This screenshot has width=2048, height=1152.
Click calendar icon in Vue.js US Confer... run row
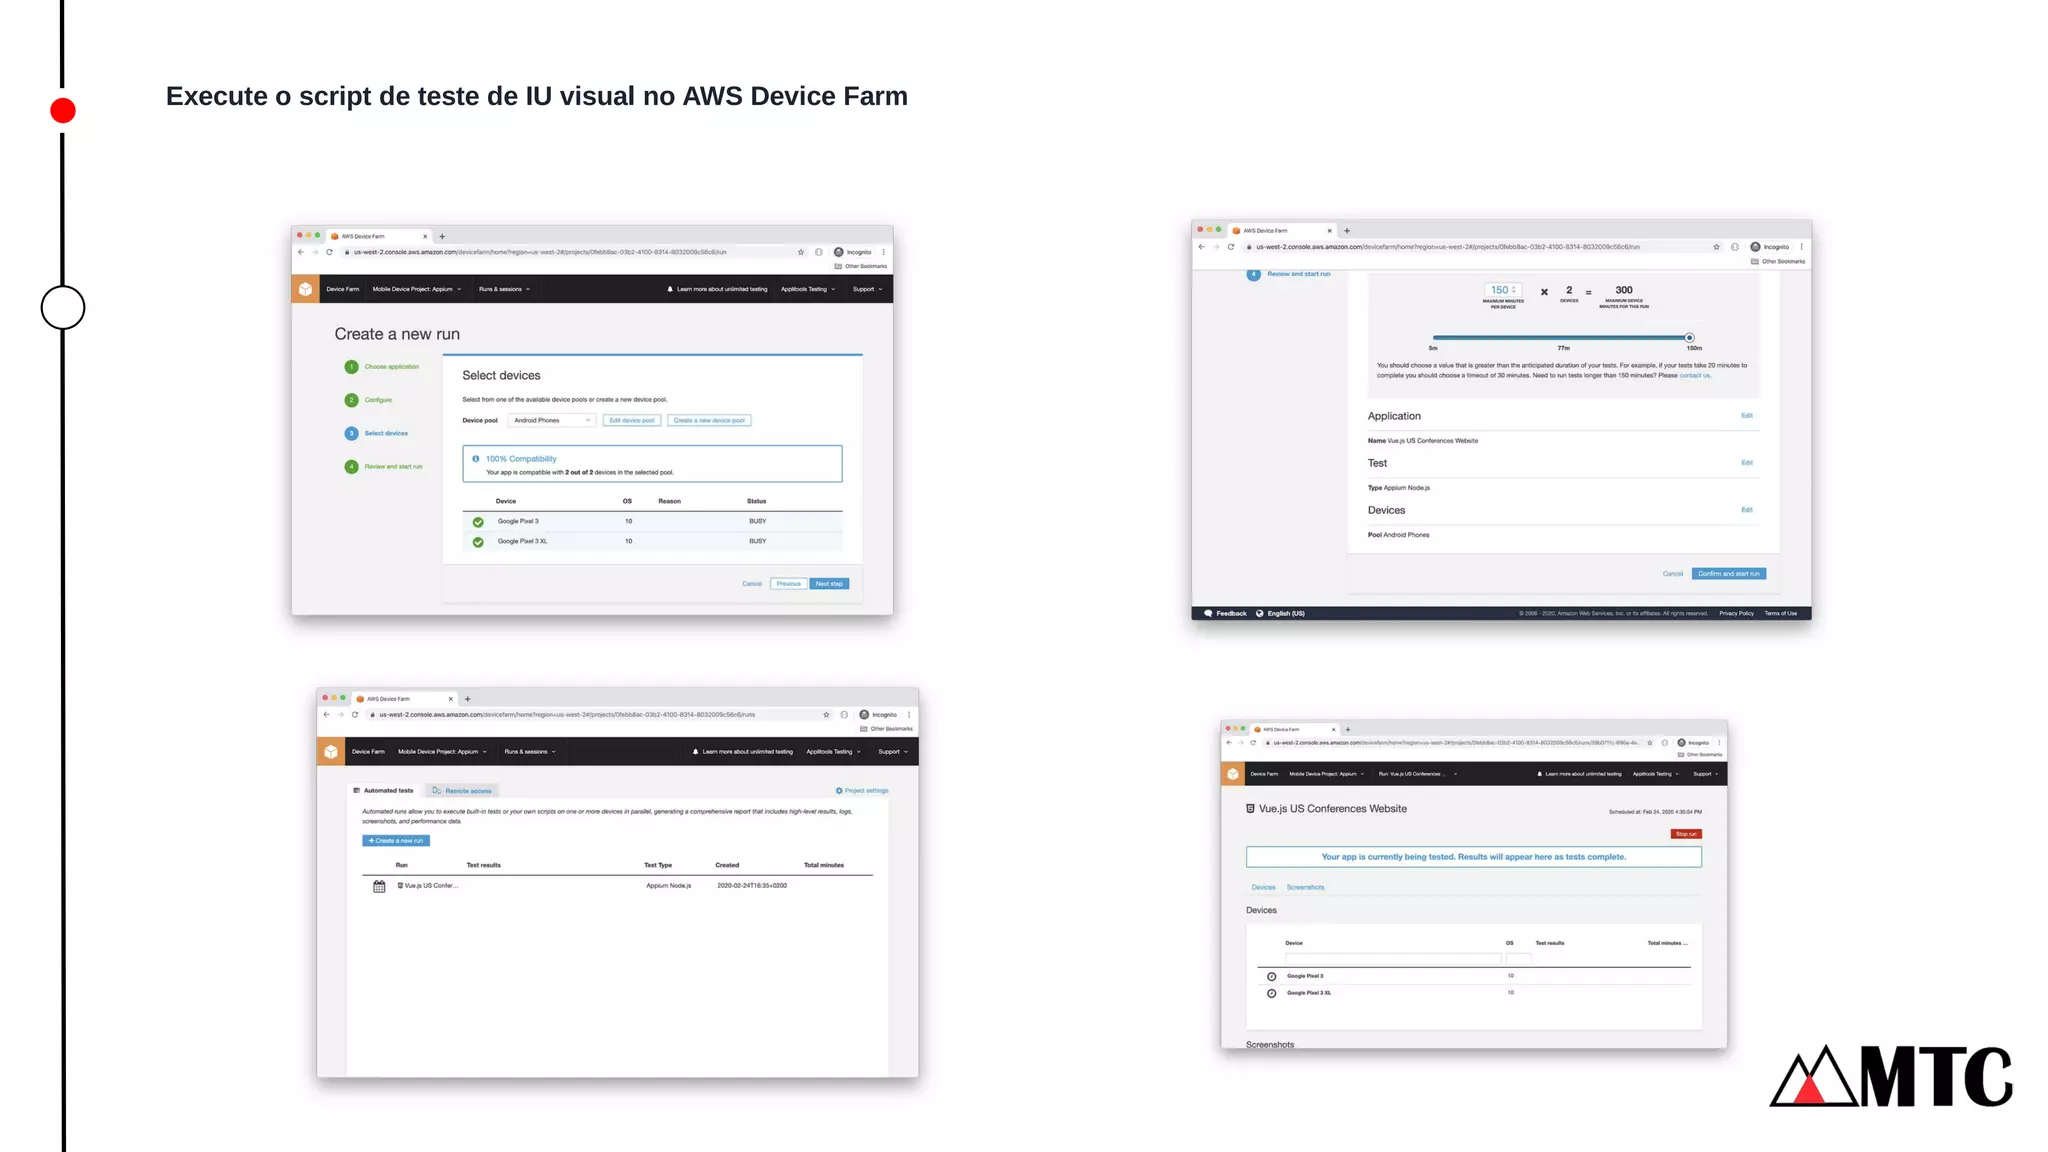click(379, 886)
